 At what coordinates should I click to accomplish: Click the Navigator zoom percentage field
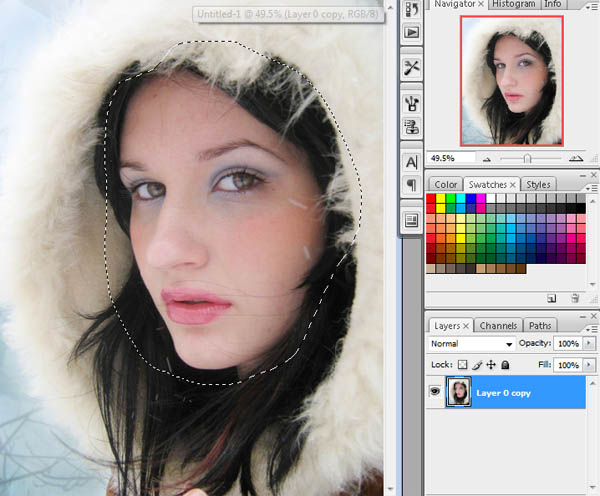pos(447,159)
